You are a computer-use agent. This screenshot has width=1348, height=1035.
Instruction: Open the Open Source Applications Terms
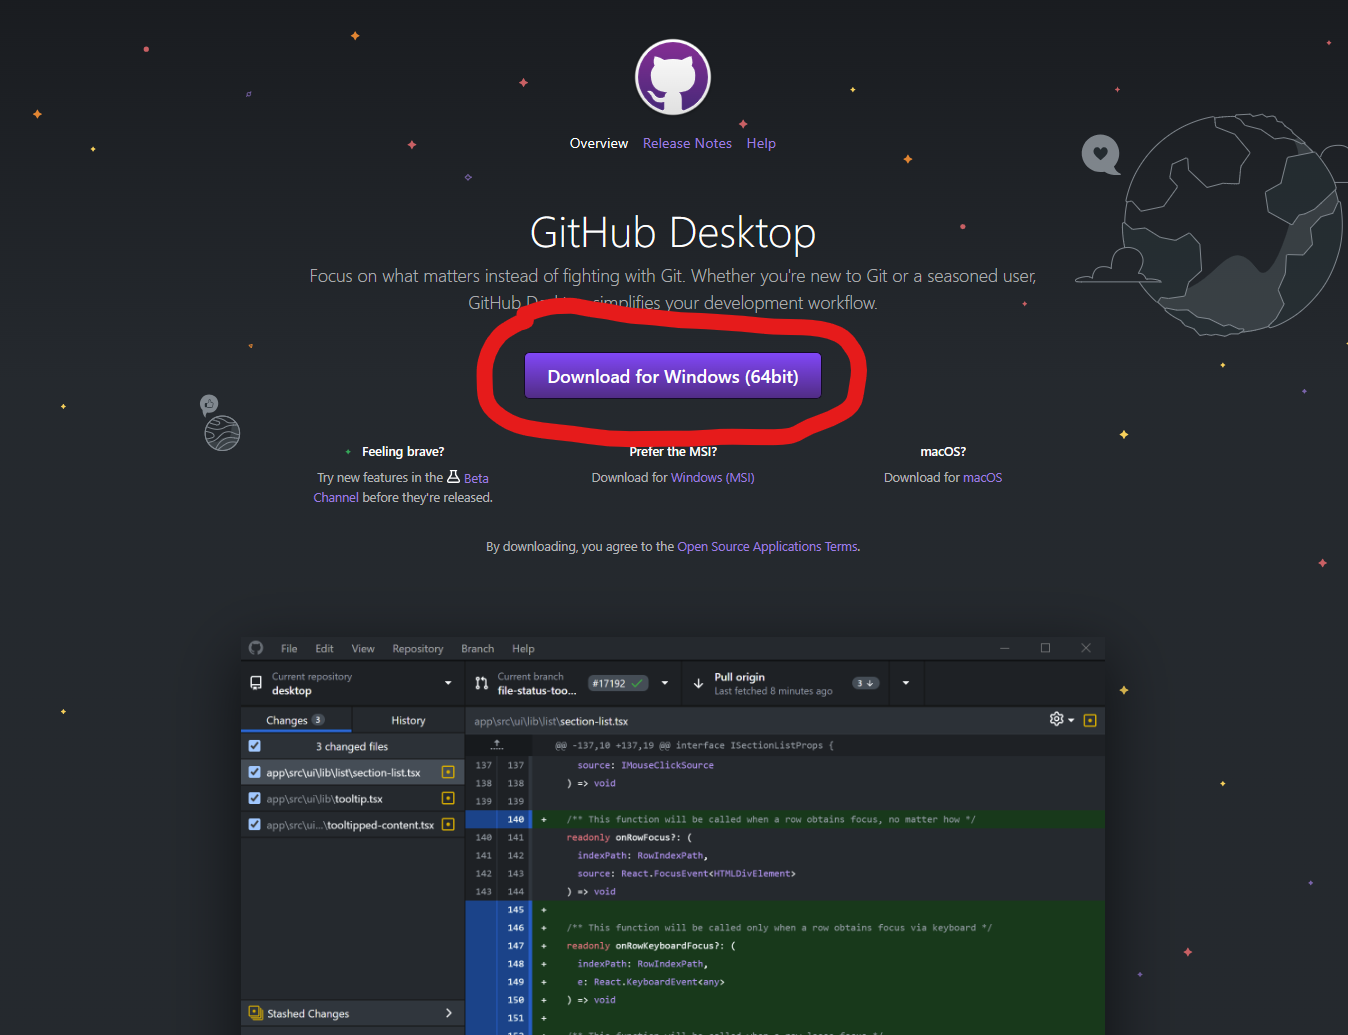click(x=767, y=547)
